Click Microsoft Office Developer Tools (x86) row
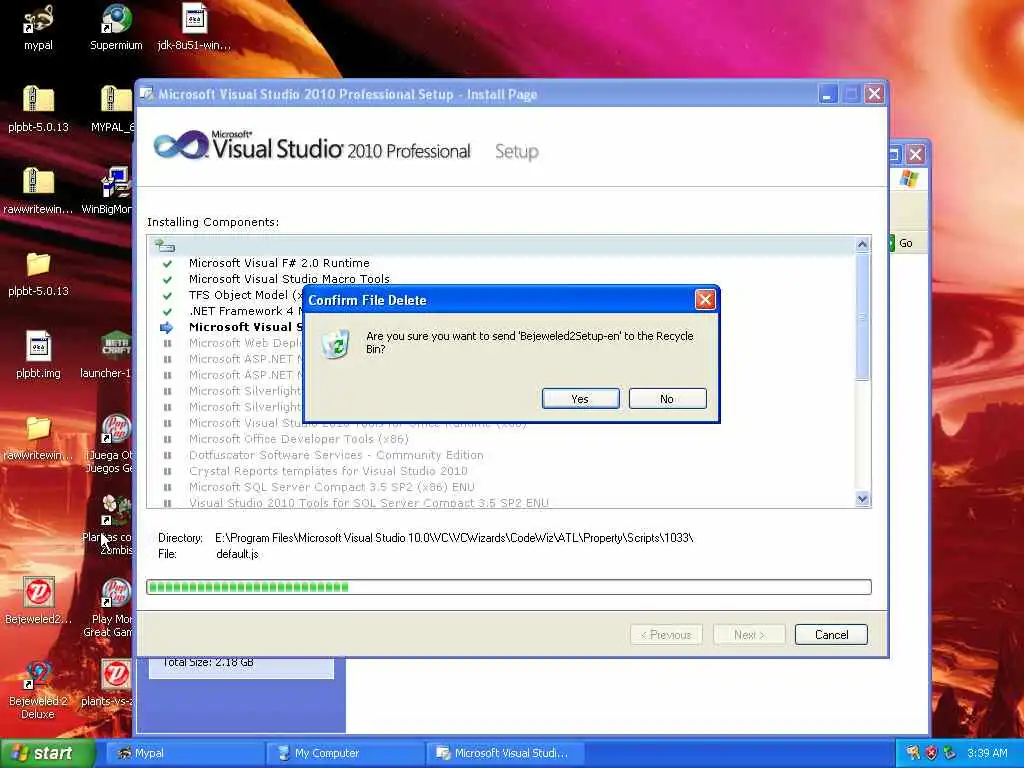 pos(298,439)
